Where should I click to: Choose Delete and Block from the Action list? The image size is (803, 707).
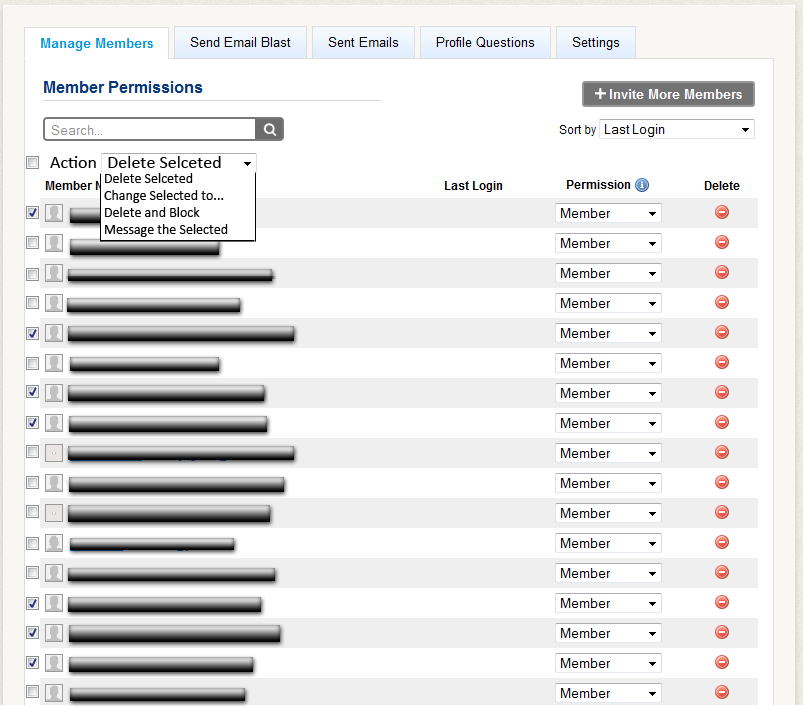tap(152, 213)
